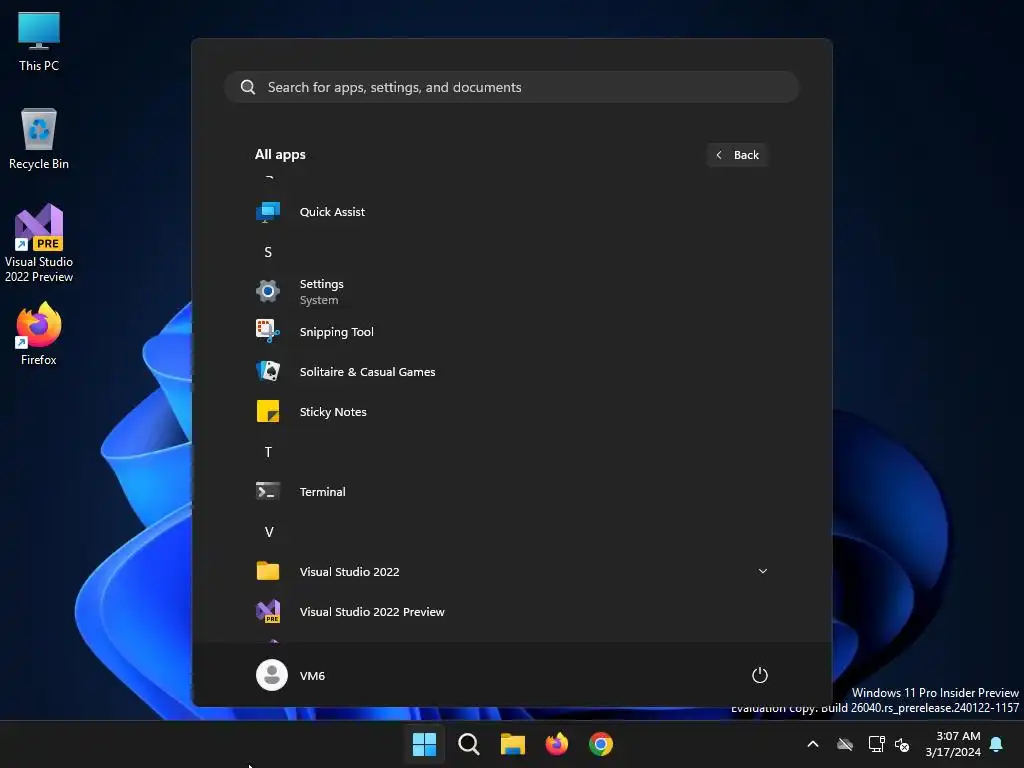The image size is (1024, 768).
Task: Launch Sticky Notes via its yellow icon
Action: point(268,411)
